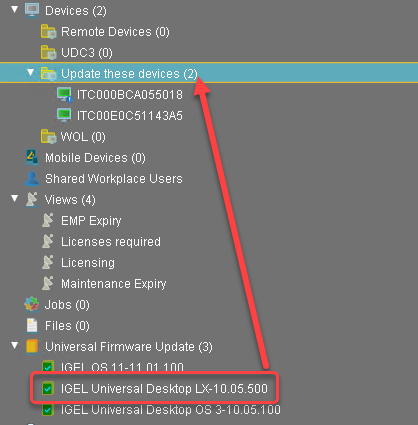Click the Remote Devices folder icon
The height and width of the screenshot is (425, 418).
click(48, 32)
